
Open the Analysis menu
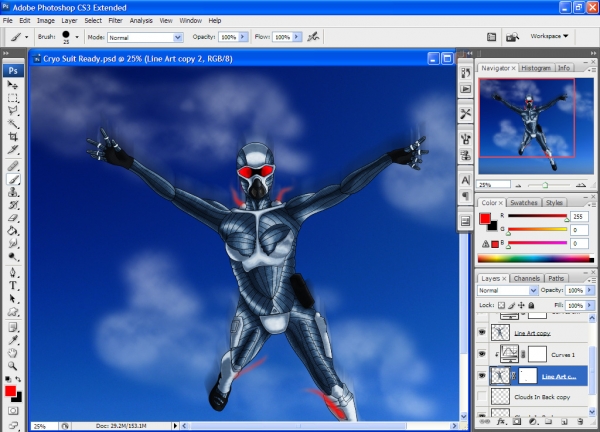(141, 21)
